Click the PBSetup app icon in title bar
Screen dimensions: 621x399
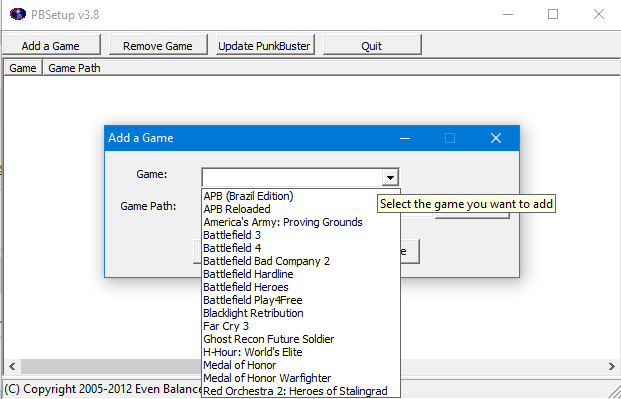[17, 15]
